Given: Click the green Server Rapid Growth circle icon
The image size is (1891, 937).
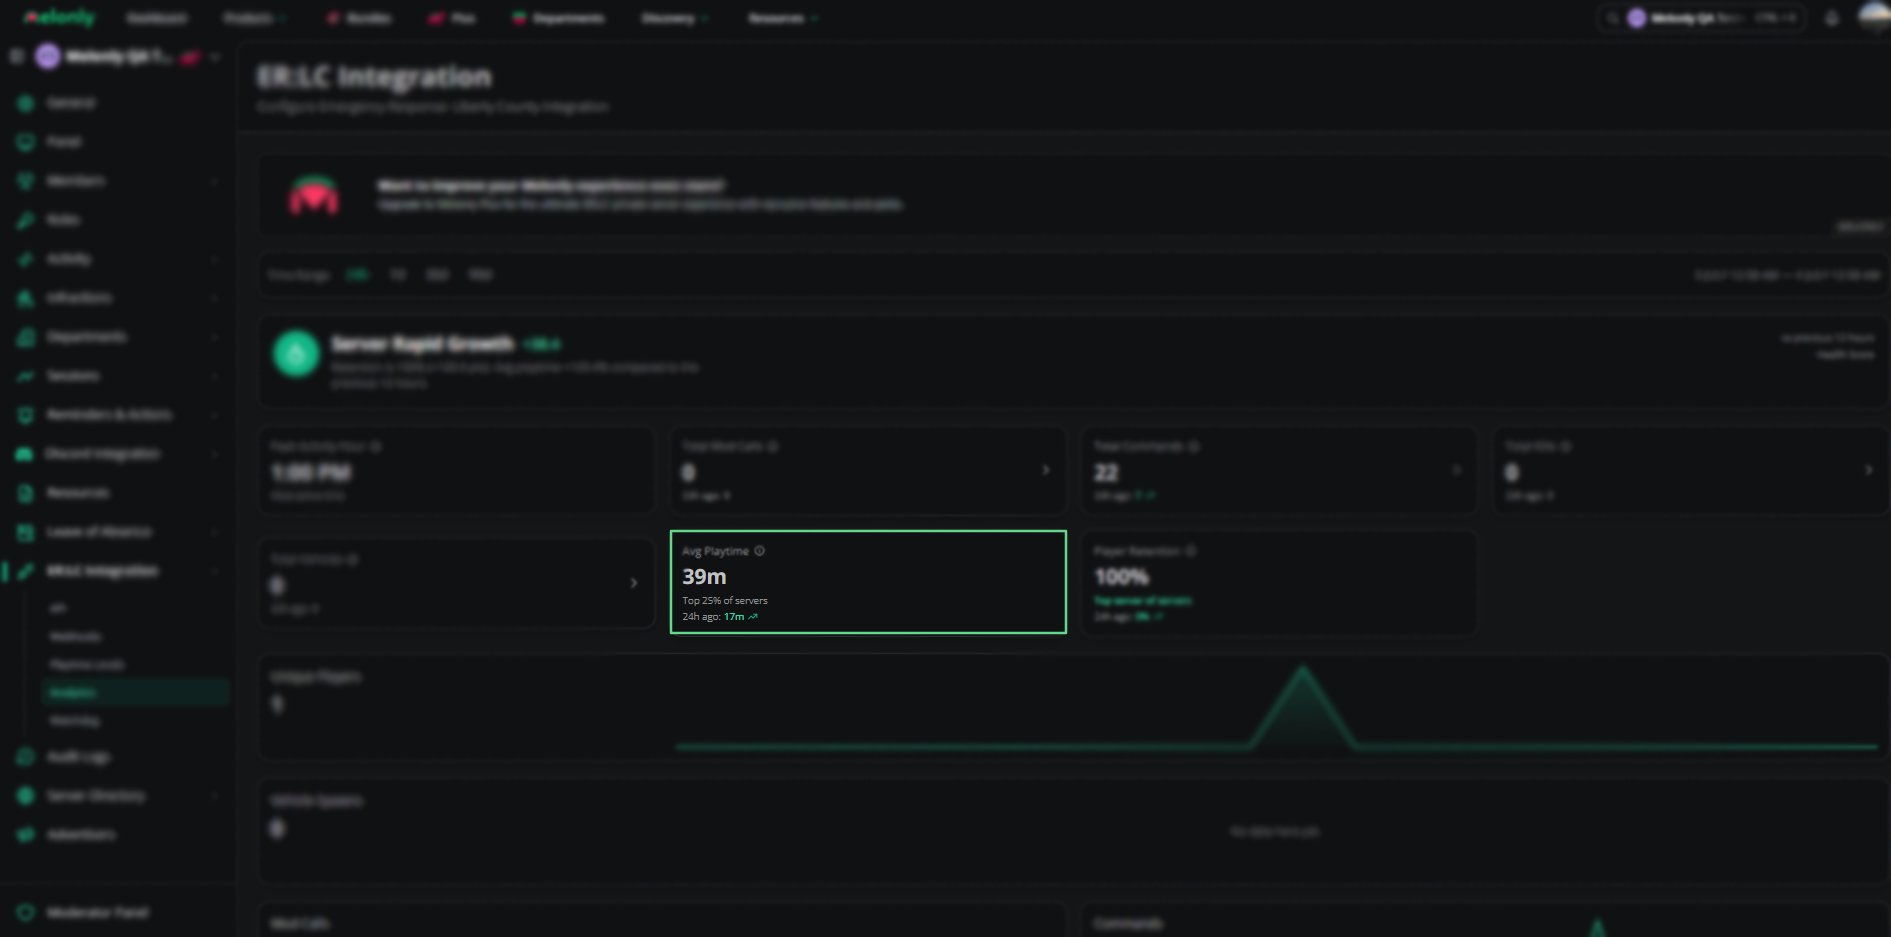Looking at the screenshot, I should click(296, 354).
